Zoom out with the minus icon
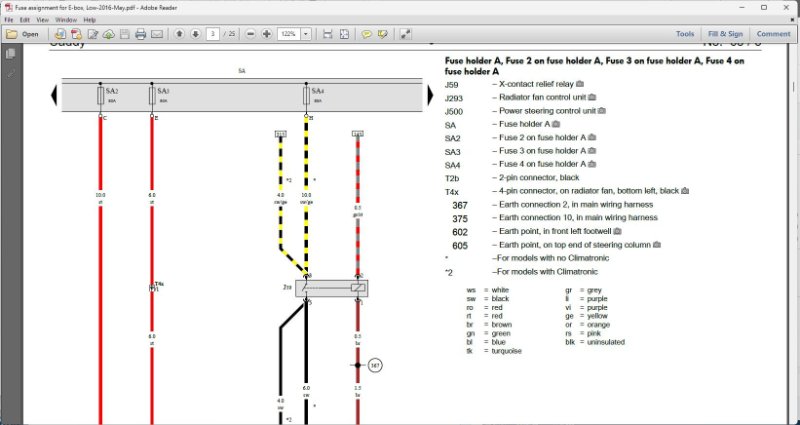The width and height of the screenshot is (800, 425). (x=250, y=34)
